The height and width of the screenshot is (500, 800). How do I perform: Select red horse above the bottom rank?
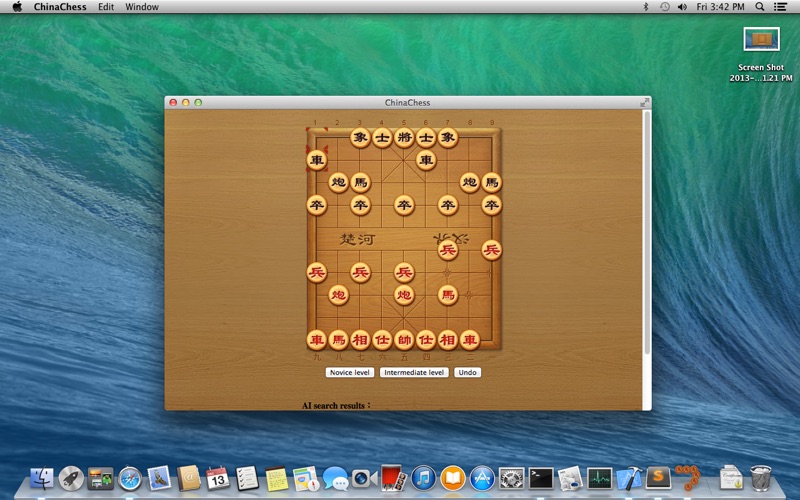pyautogui.click(x=448, y=295)
